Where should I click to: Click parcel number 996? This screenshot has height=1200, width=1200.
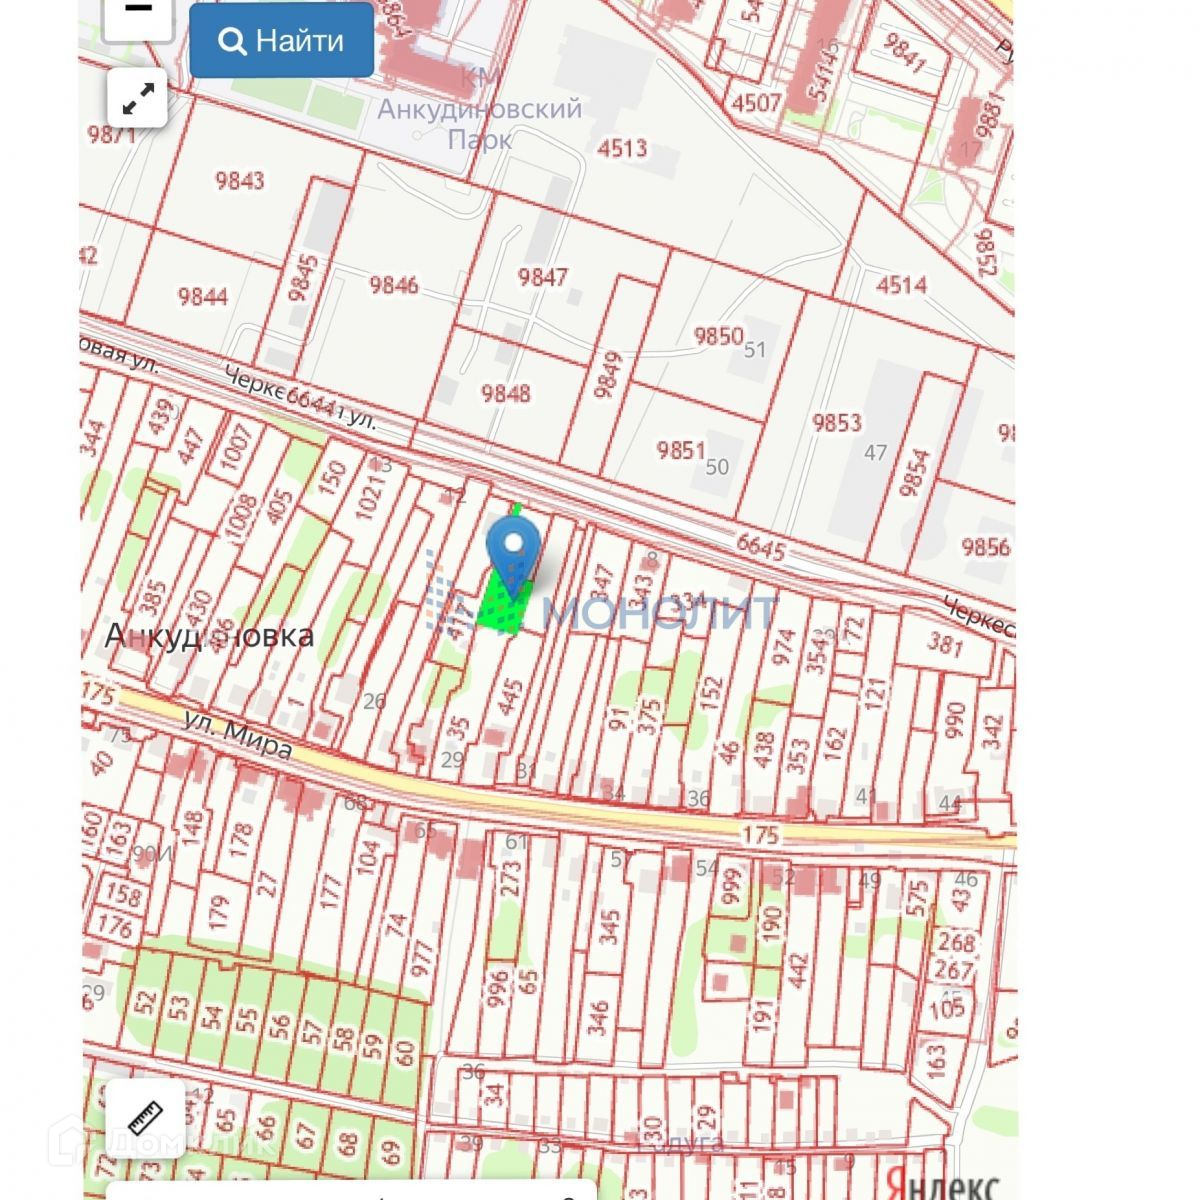[x=498, y=990]
